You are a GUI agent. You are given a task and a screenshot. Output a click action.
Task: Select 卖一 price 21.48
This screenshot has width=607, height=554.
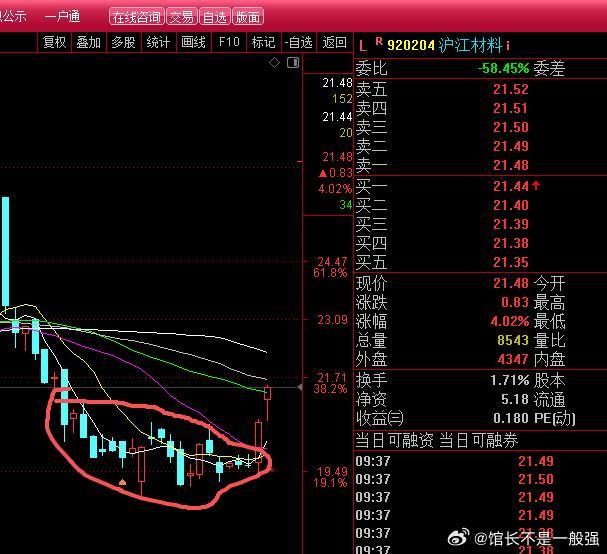511,166
